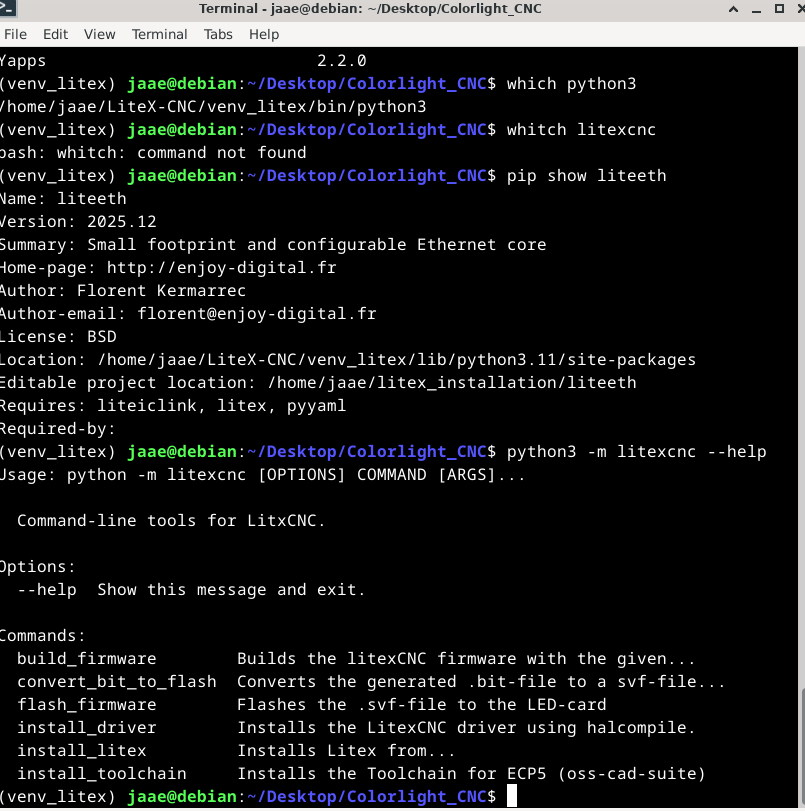Open the Edit menu
Image resolution: width=805 pixels, height=811 pixels.
tap(55, 34)
